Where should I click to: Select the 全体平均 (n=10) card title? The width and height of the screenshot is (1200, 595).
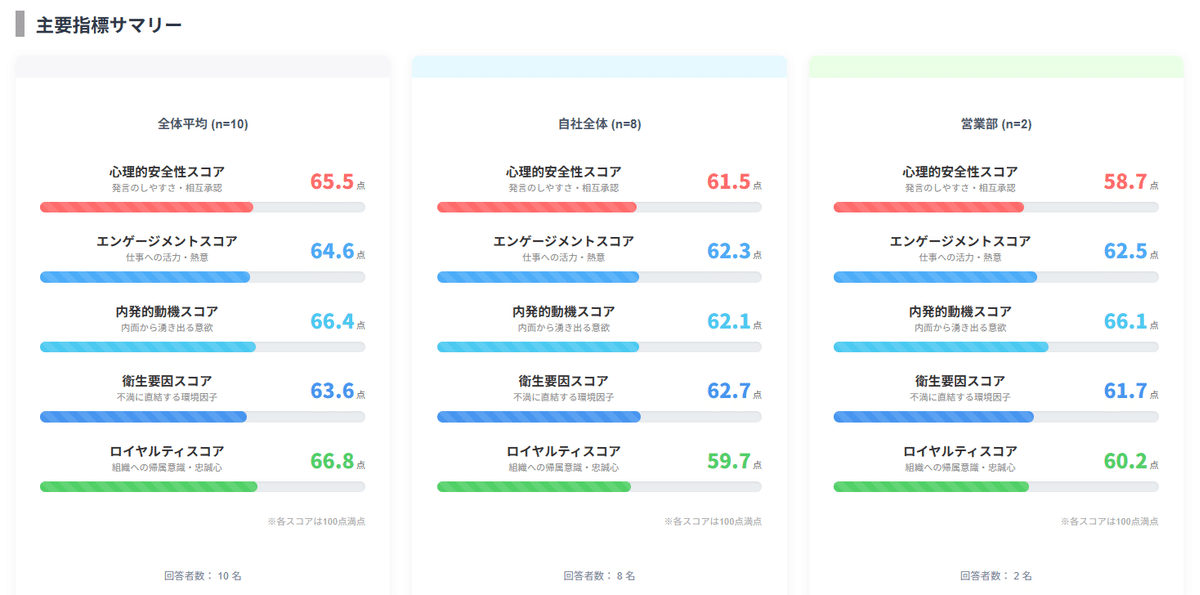(x=203, y=124)
